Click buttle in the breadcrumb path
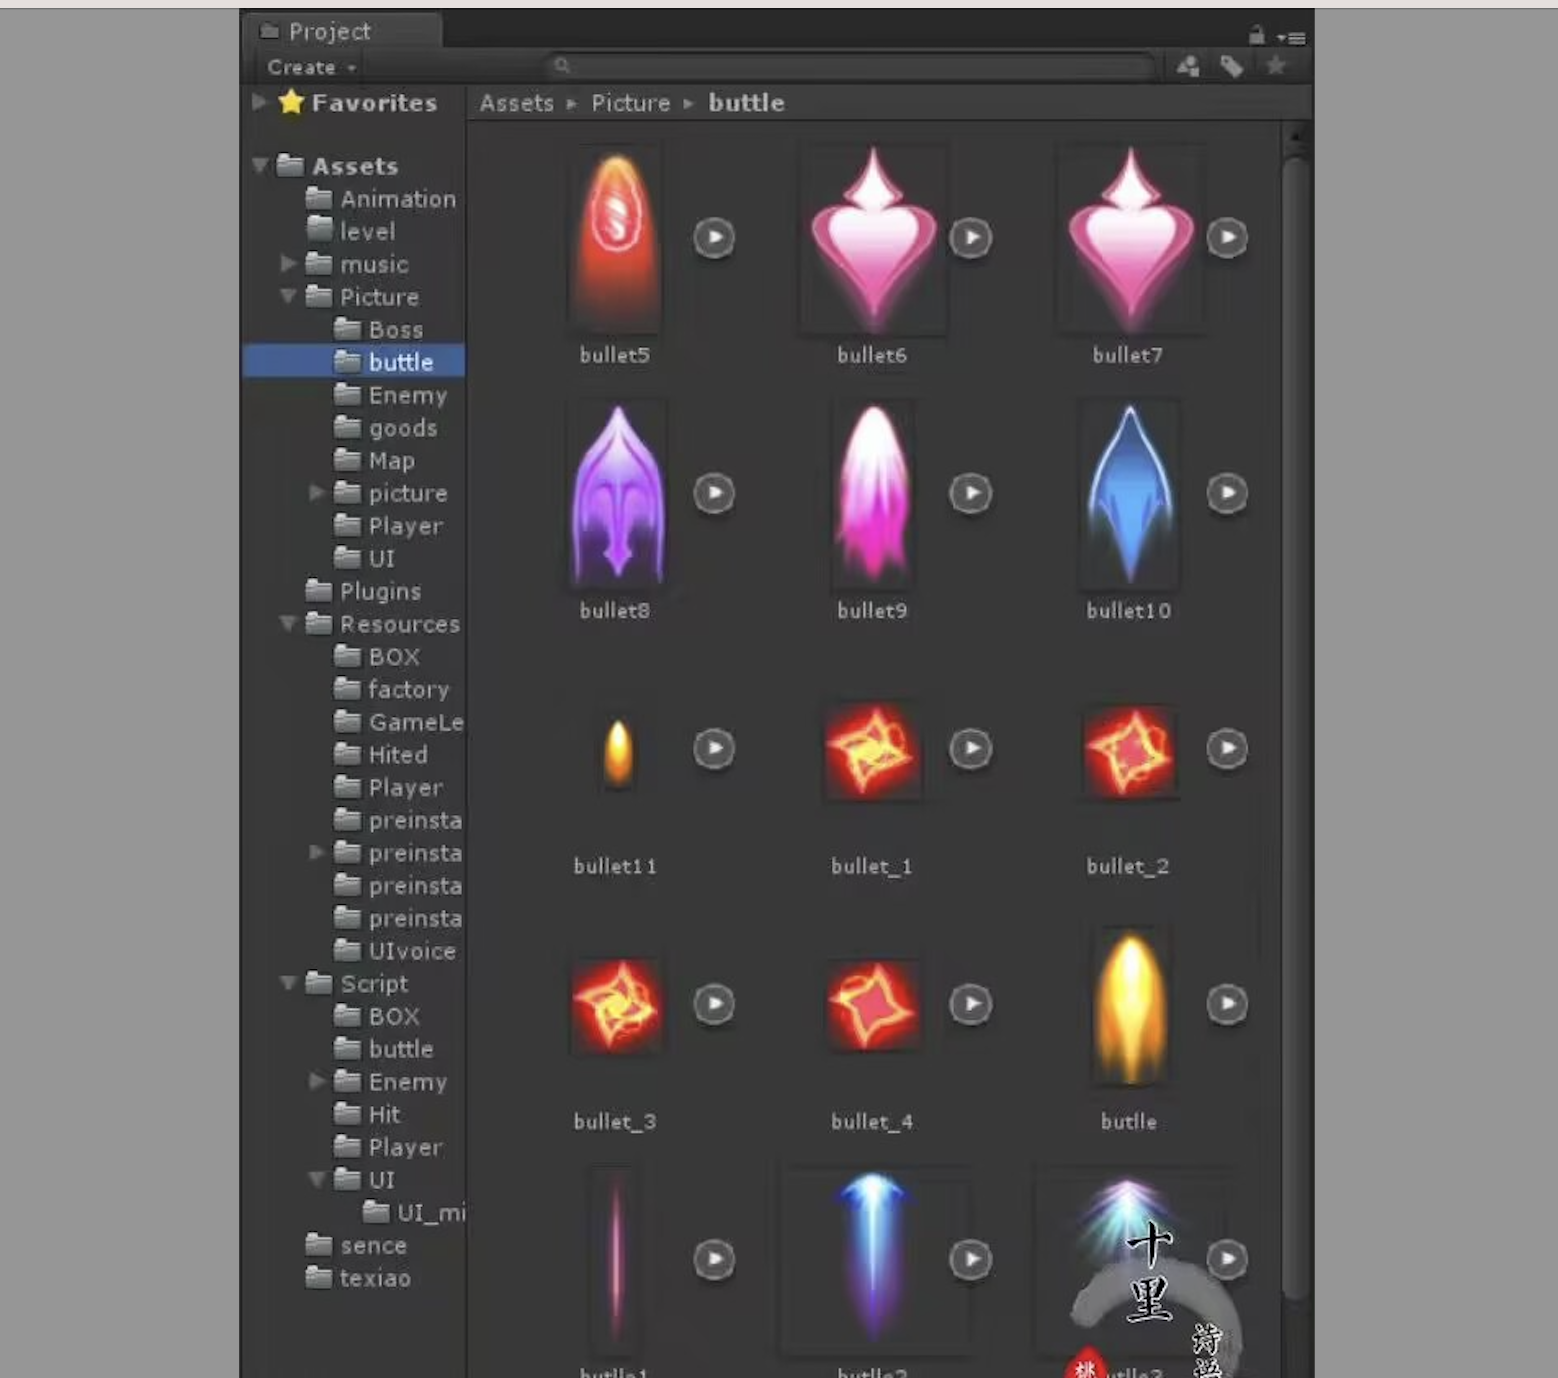Image resolution: width=1558 pixels, height=1378 pixels. 746,102
